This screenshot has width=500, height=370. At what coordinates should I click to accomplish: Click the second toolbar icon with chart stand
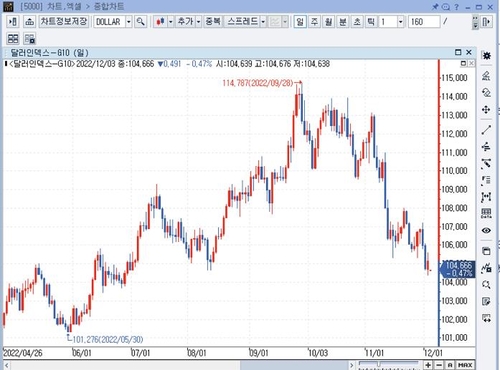[30, 22]
